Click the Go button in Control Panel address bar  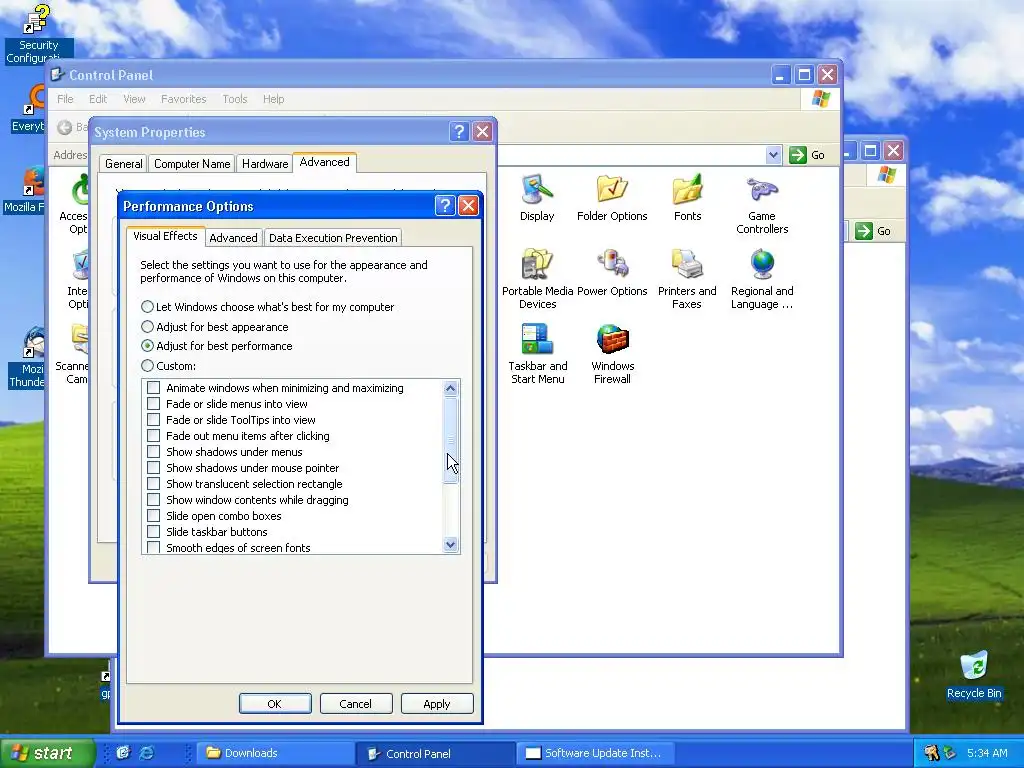coord(807,155)
